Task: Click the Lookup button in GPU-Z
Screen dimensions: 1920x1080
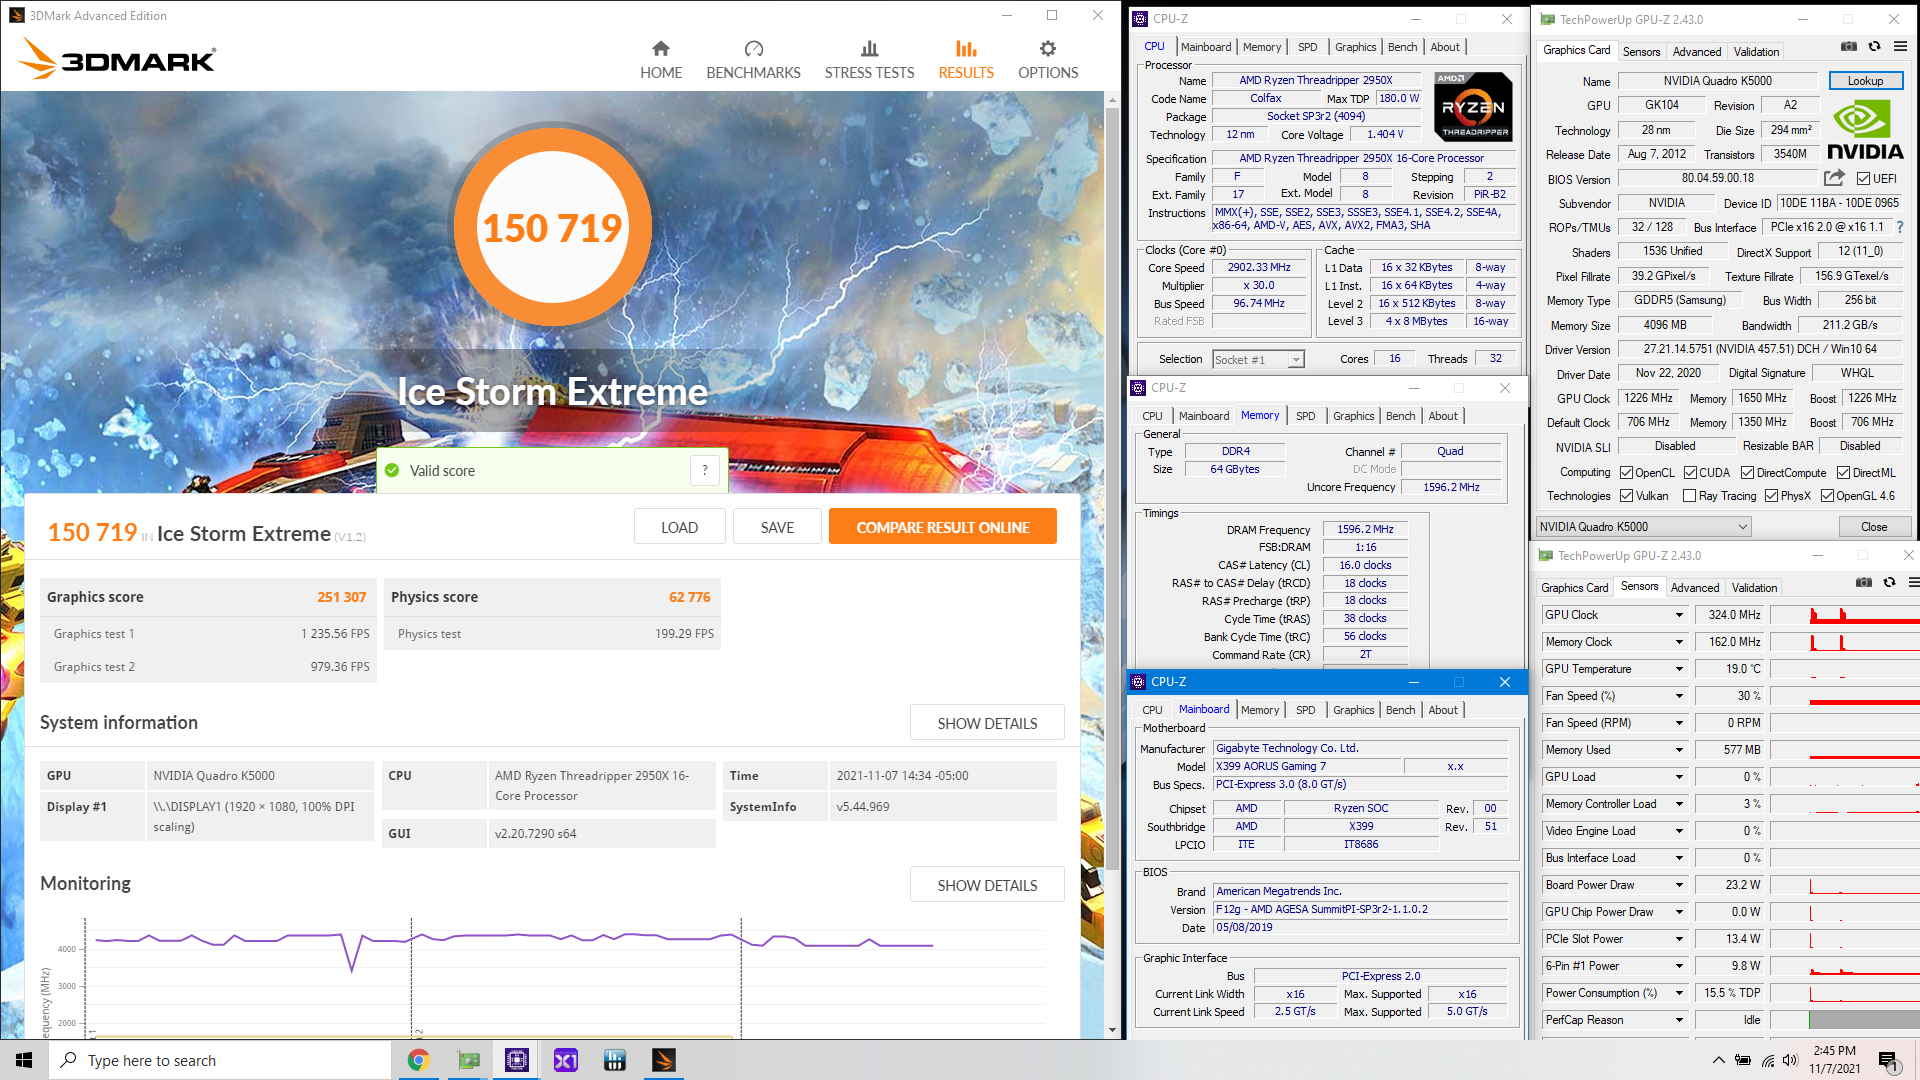Action: [1865, 81]
